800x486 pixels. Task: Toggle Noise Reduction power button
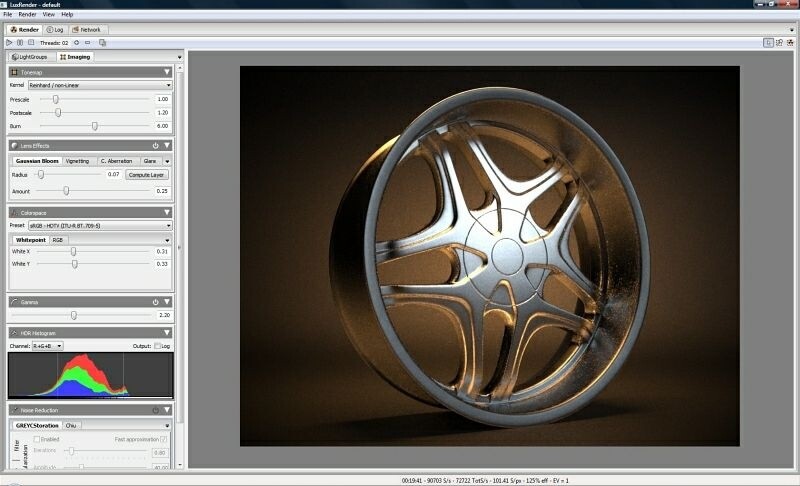coord(156,410)
